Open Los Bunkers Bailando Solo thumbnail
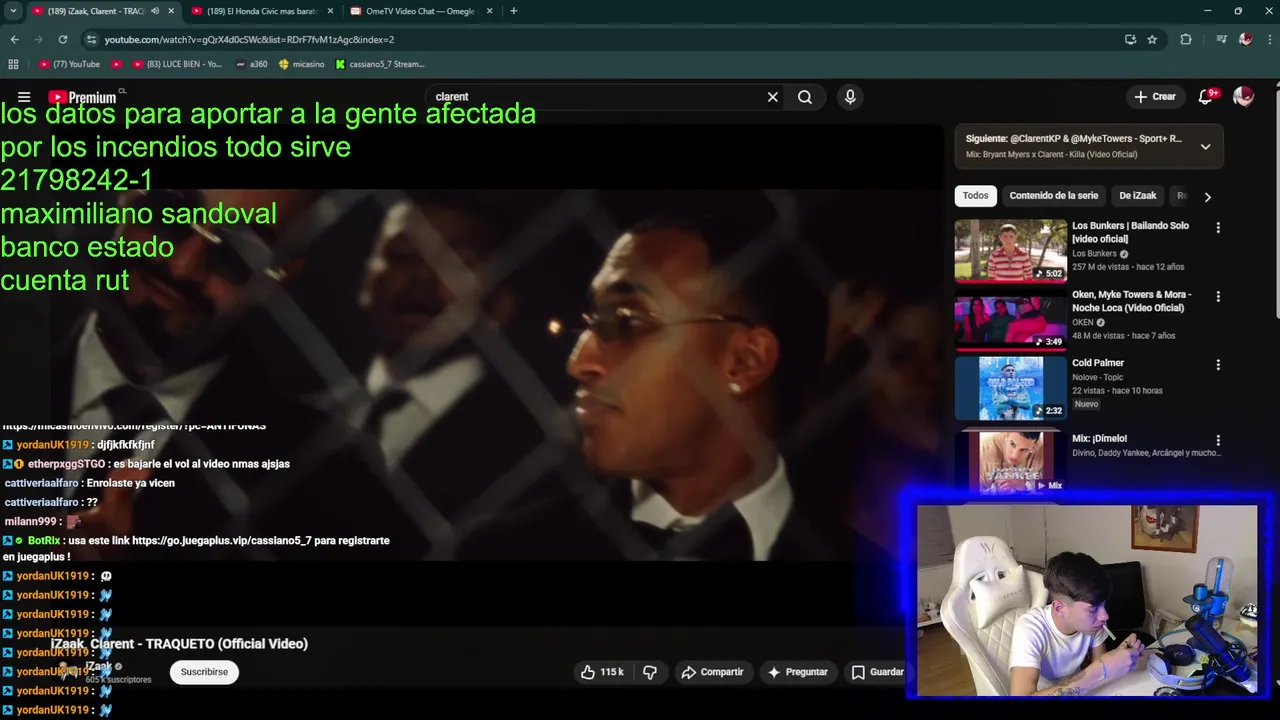1280x720 pixels. (1010, 252)
